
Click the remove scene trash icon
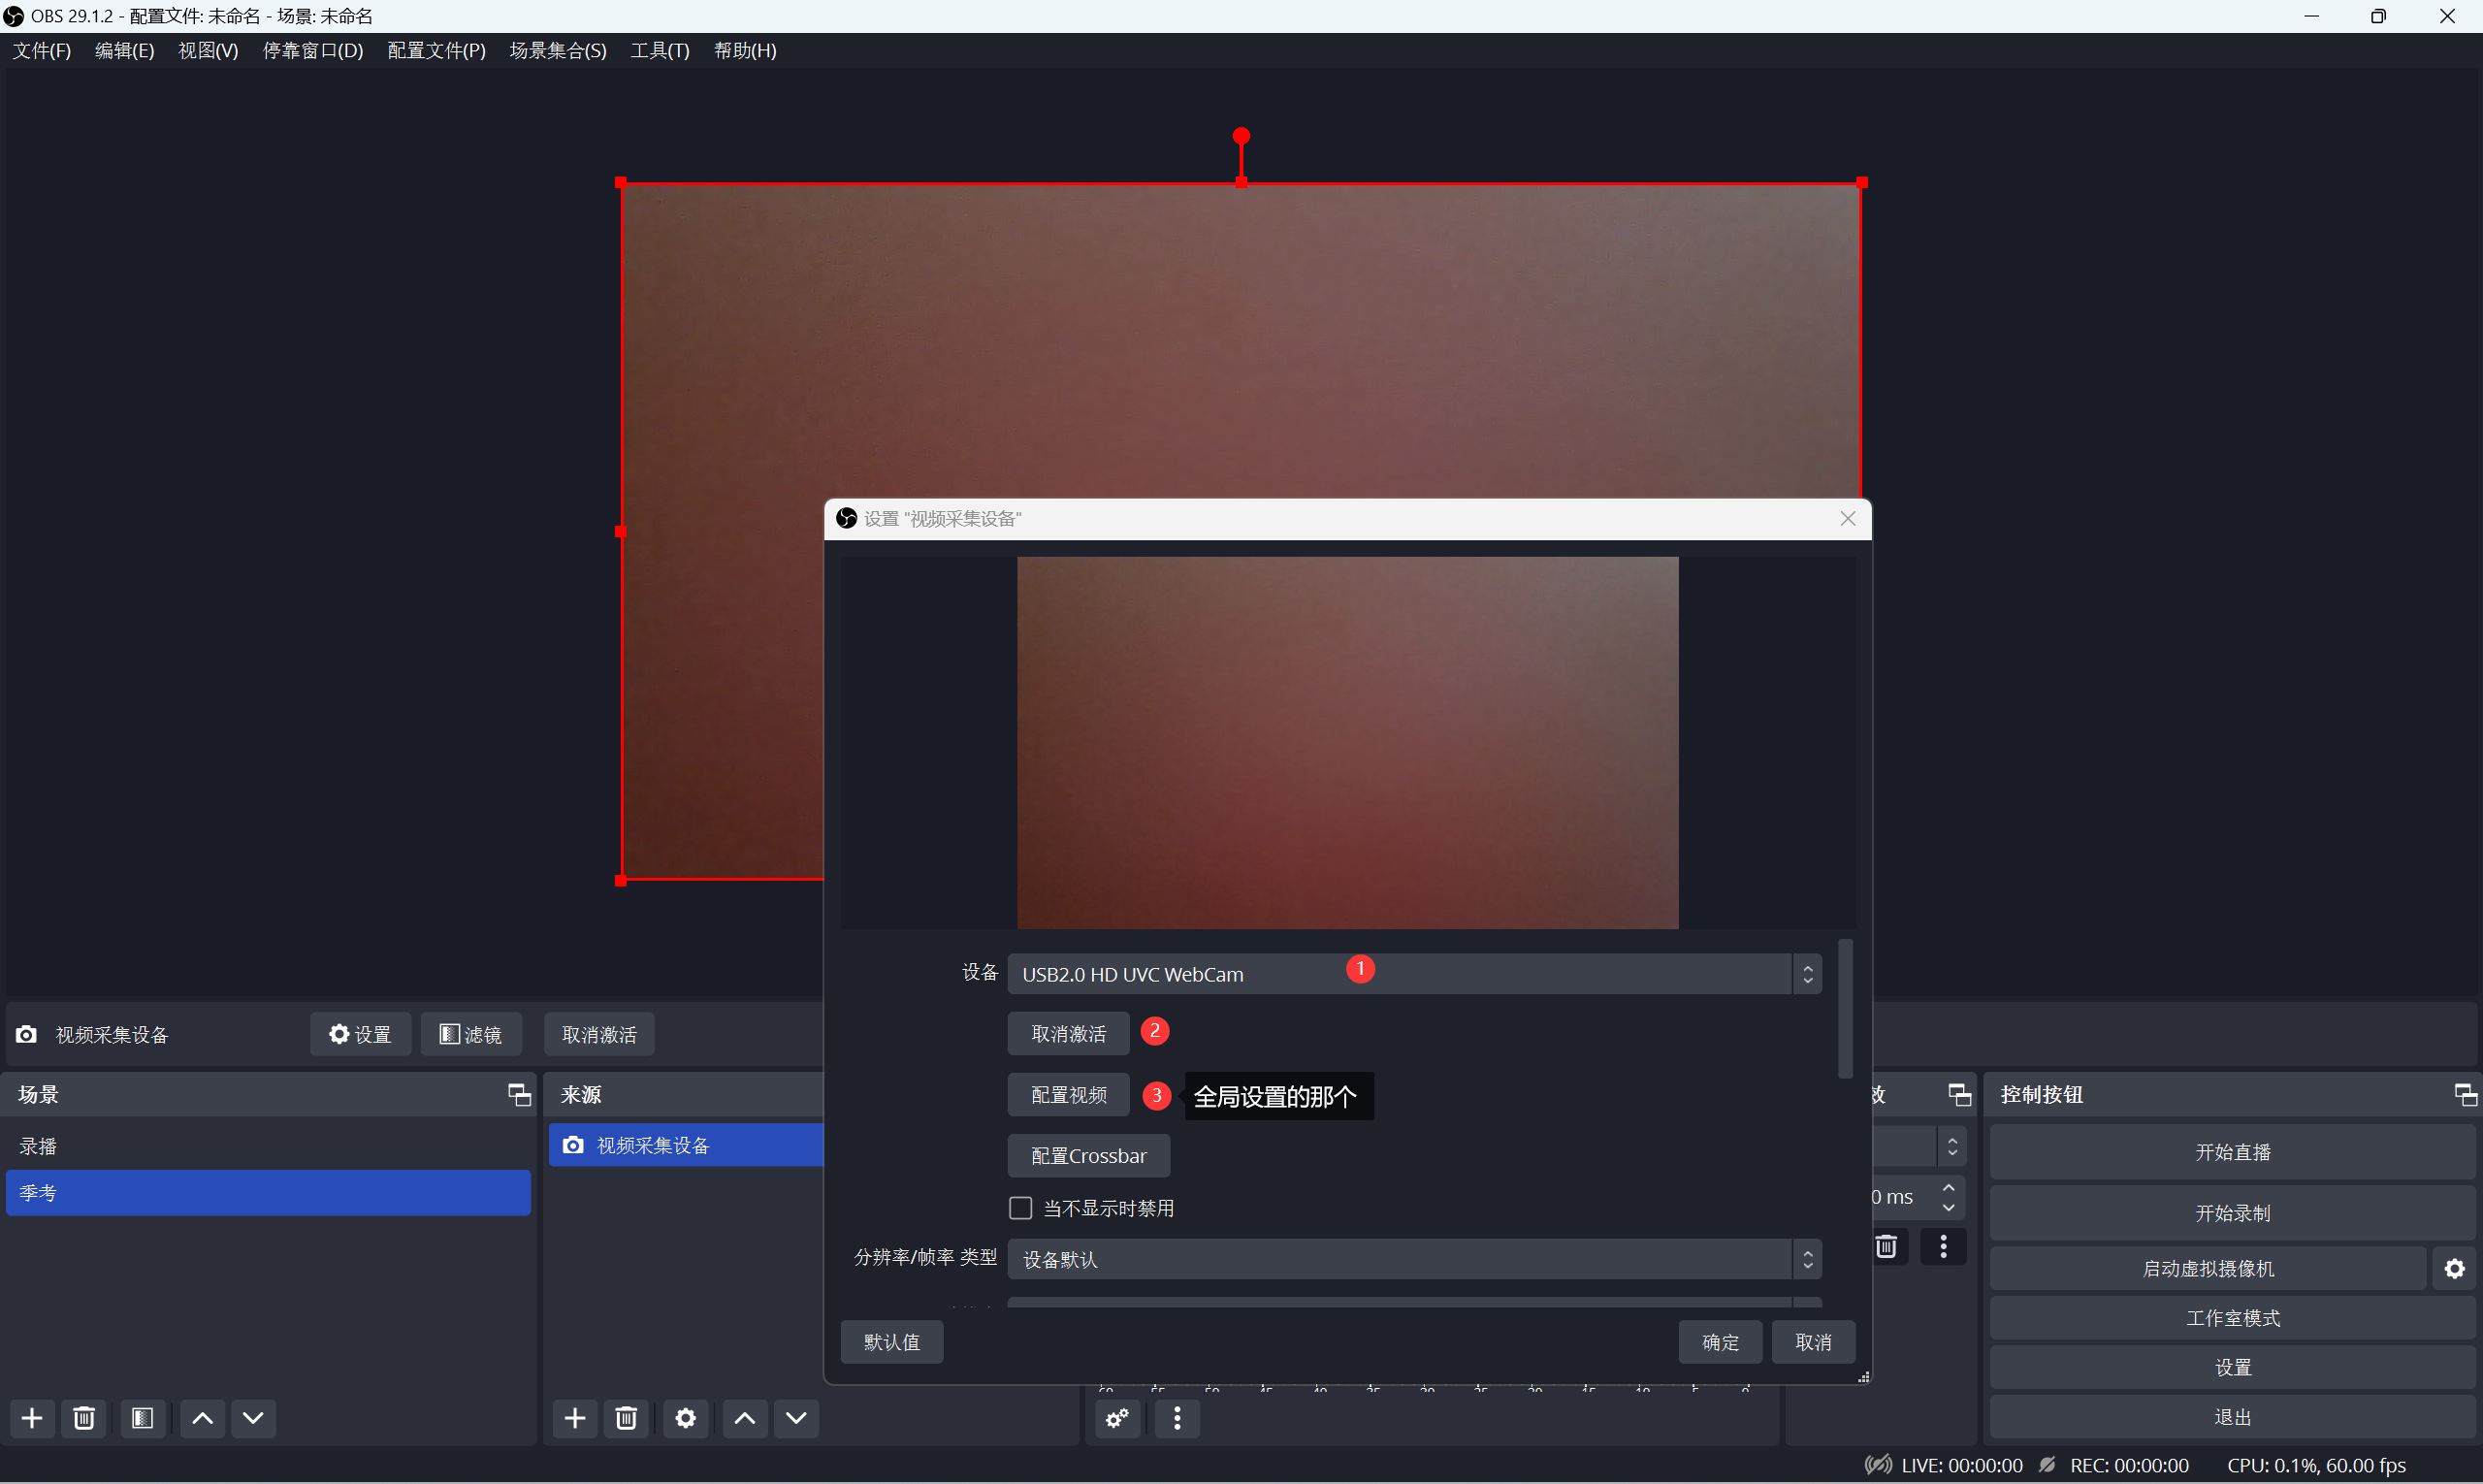click(84, 1417)
